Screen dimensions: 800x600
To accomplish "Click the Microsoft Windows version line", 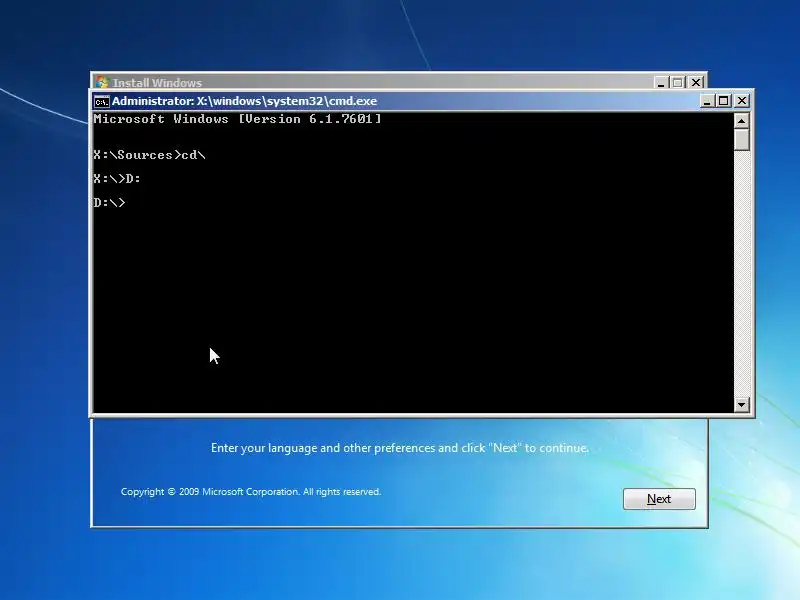I will click(237, 119).
